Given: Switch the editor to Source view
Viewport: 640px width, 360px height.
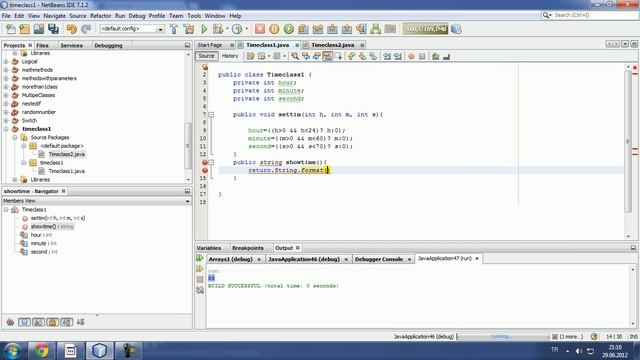Looking at the screenshot, I should [x=207, y=56].
